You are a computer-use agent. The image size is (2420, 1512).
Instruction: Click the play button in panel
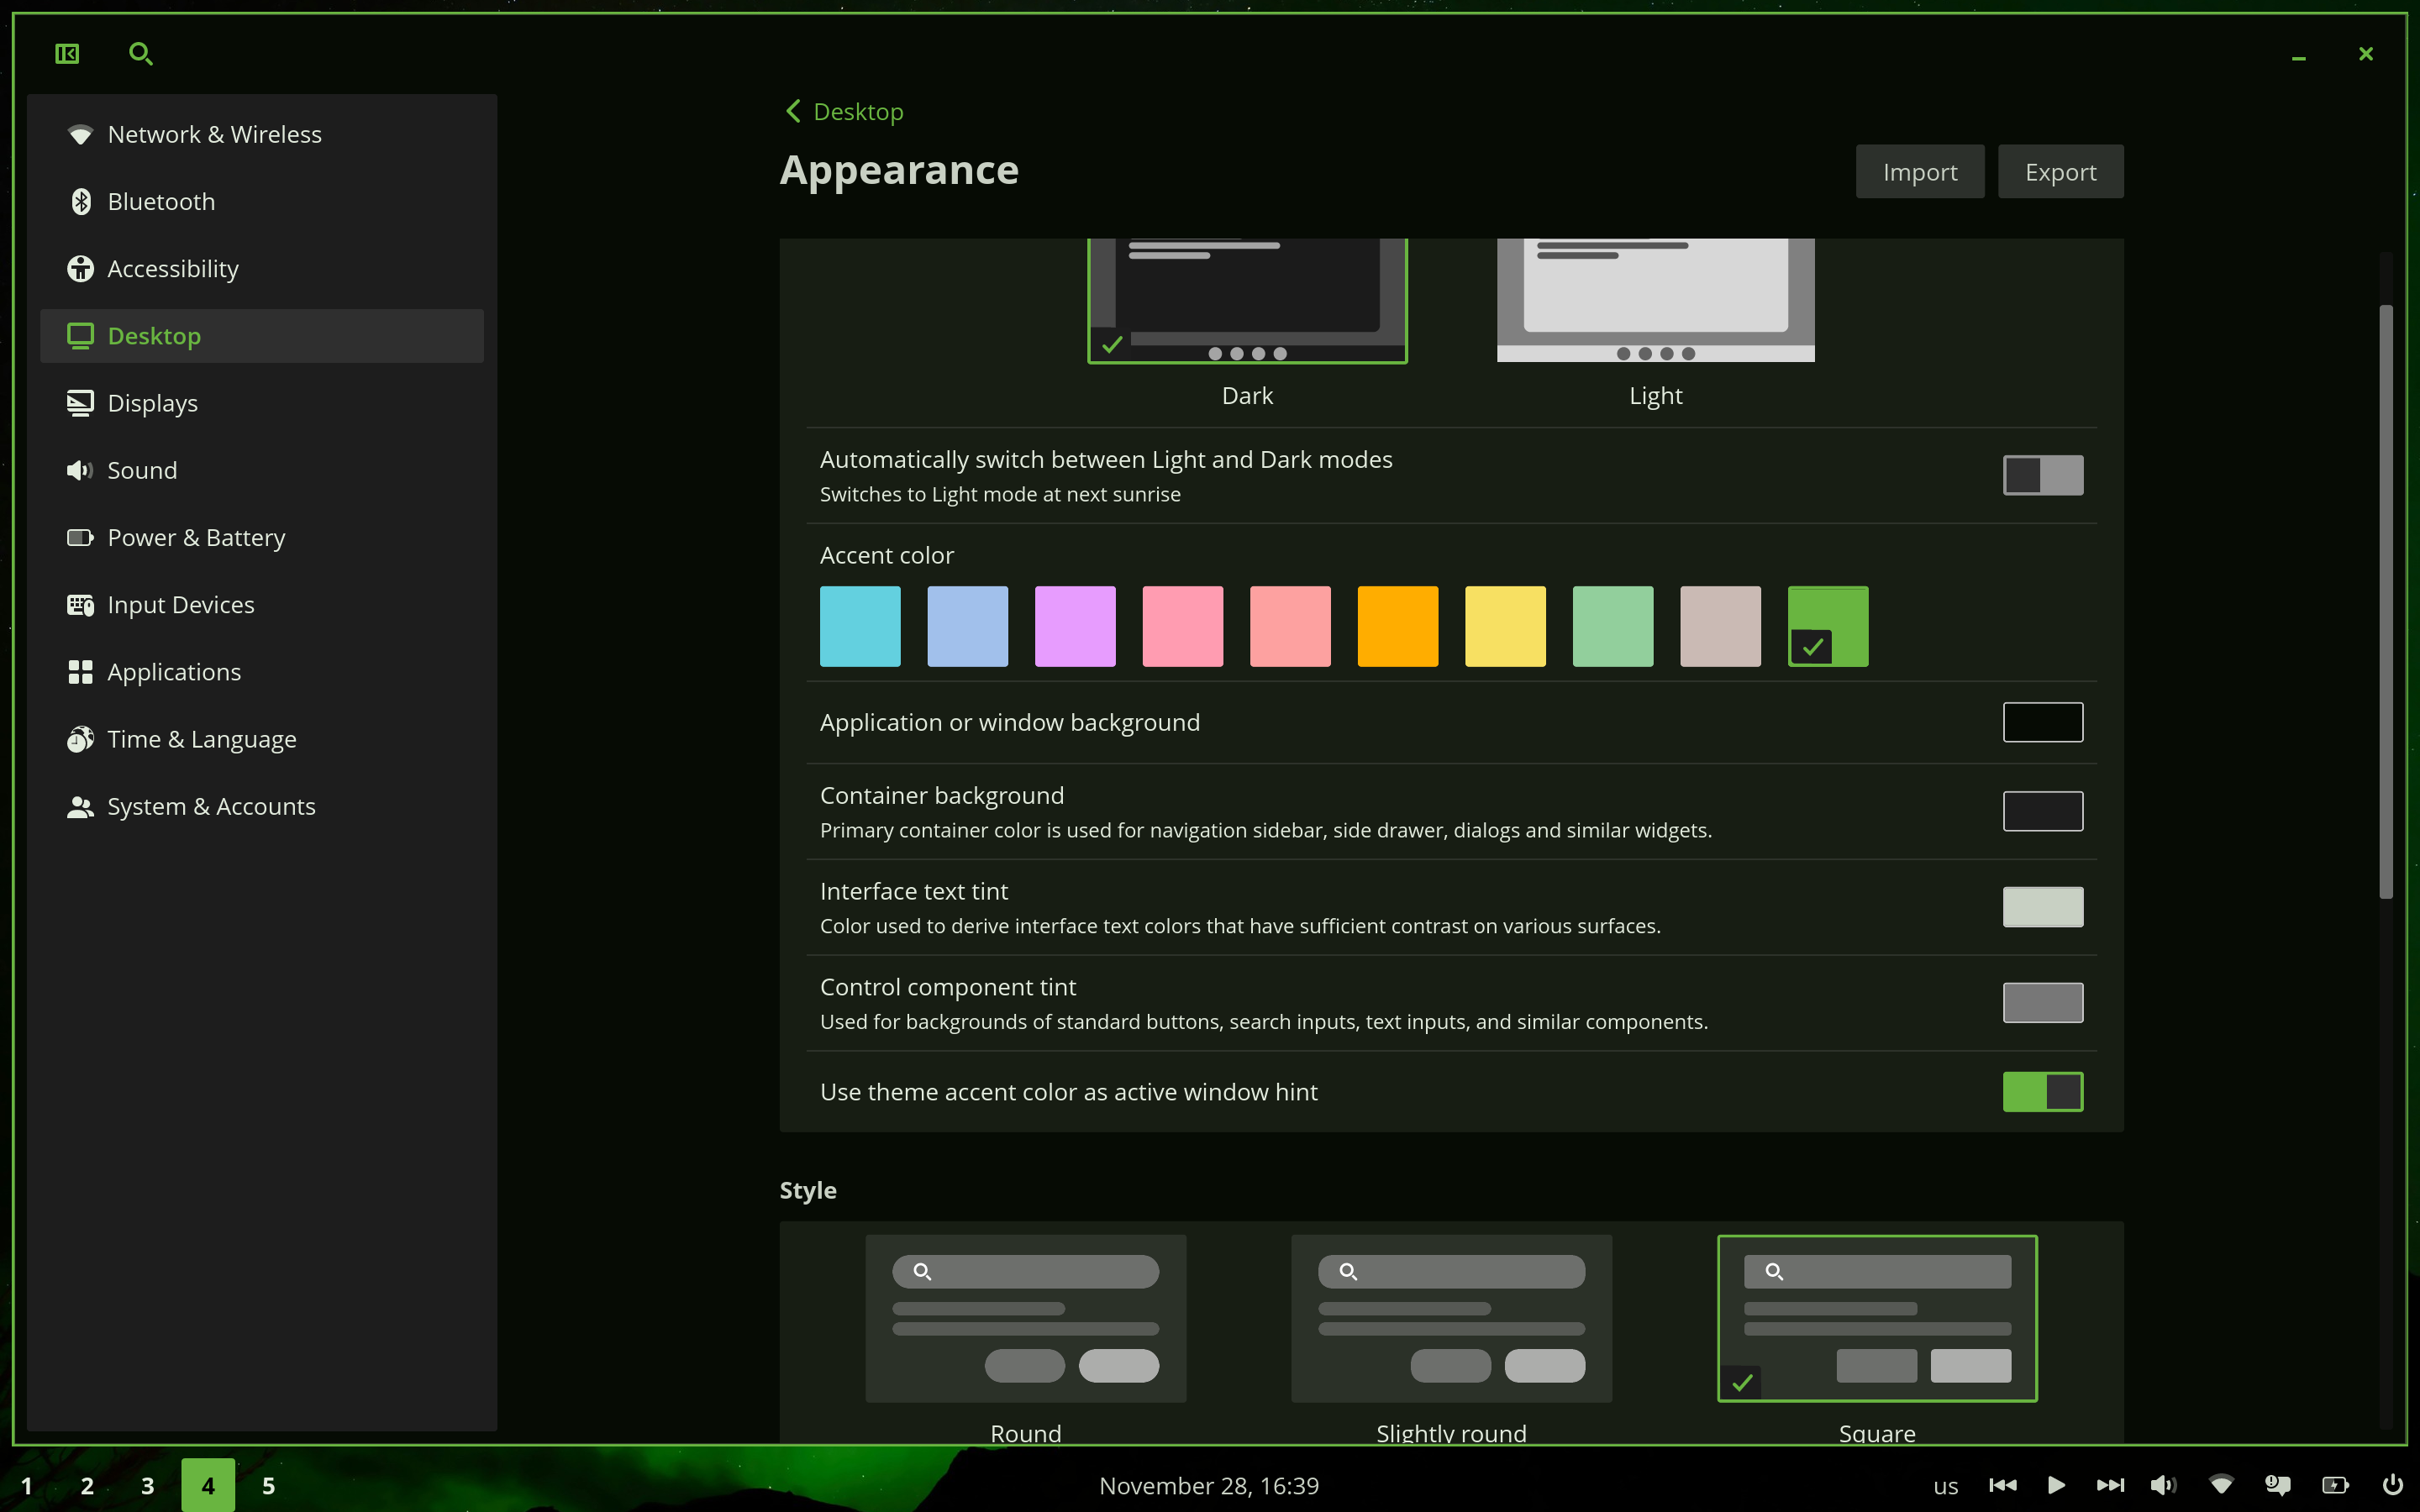point(2056,1485)
